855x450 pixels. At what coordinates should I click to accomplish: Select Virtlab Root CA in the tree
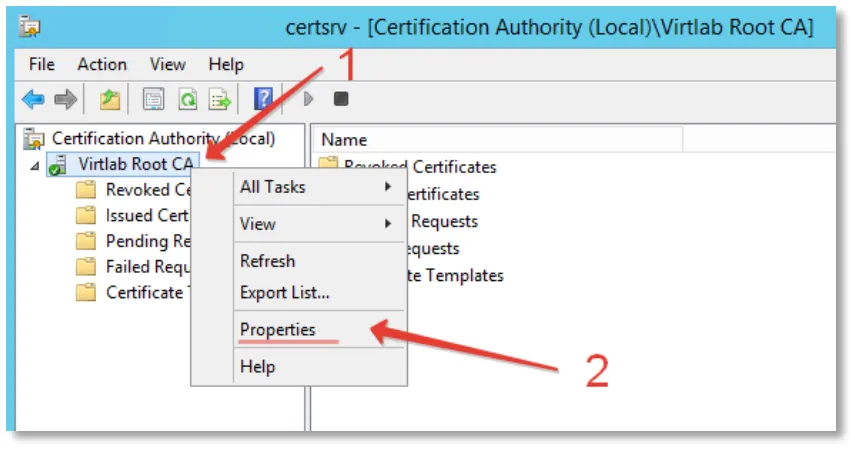point(136,164)
